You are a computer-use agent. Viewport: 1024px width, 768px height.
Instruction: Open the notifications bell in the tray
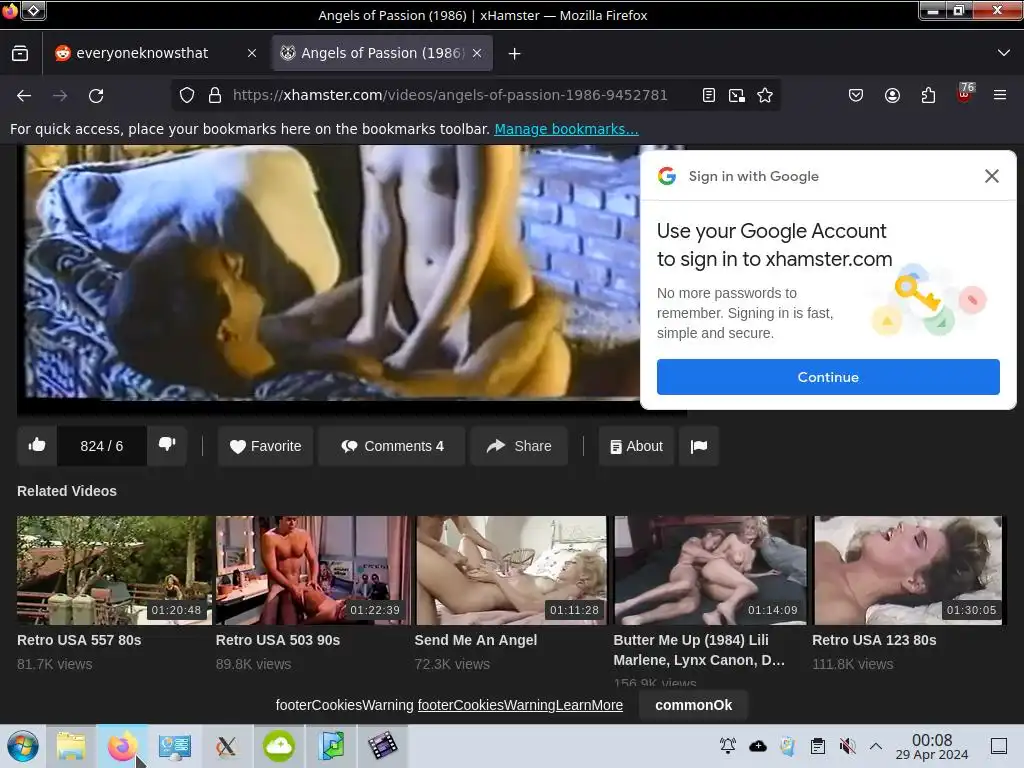pos(728,746)
